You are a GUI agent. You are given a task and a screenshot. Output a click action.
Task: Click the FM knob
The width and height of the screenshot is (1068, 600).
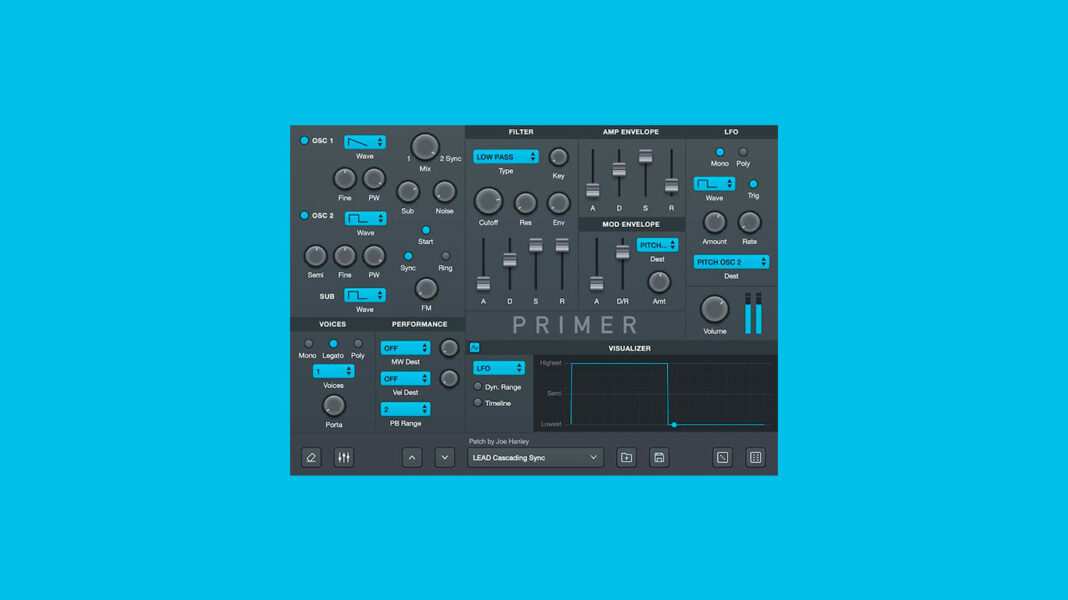426,289
